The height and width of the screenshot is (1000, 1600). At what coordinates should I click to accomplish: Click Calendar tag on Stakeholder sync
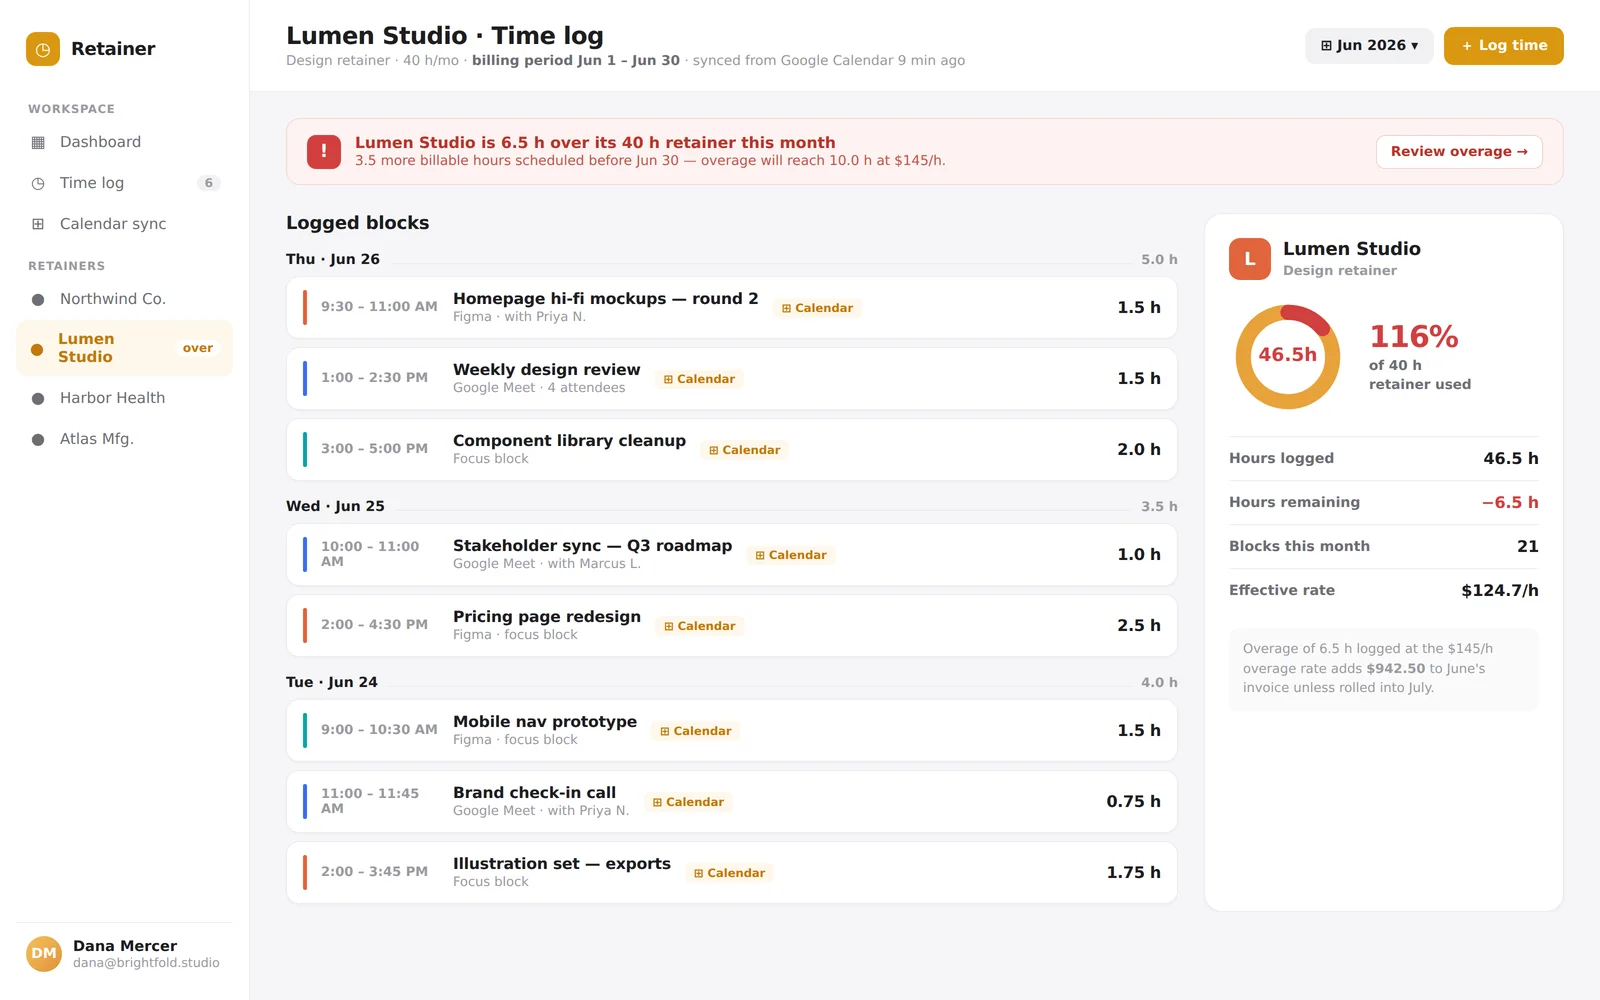(x=791, y=555)
